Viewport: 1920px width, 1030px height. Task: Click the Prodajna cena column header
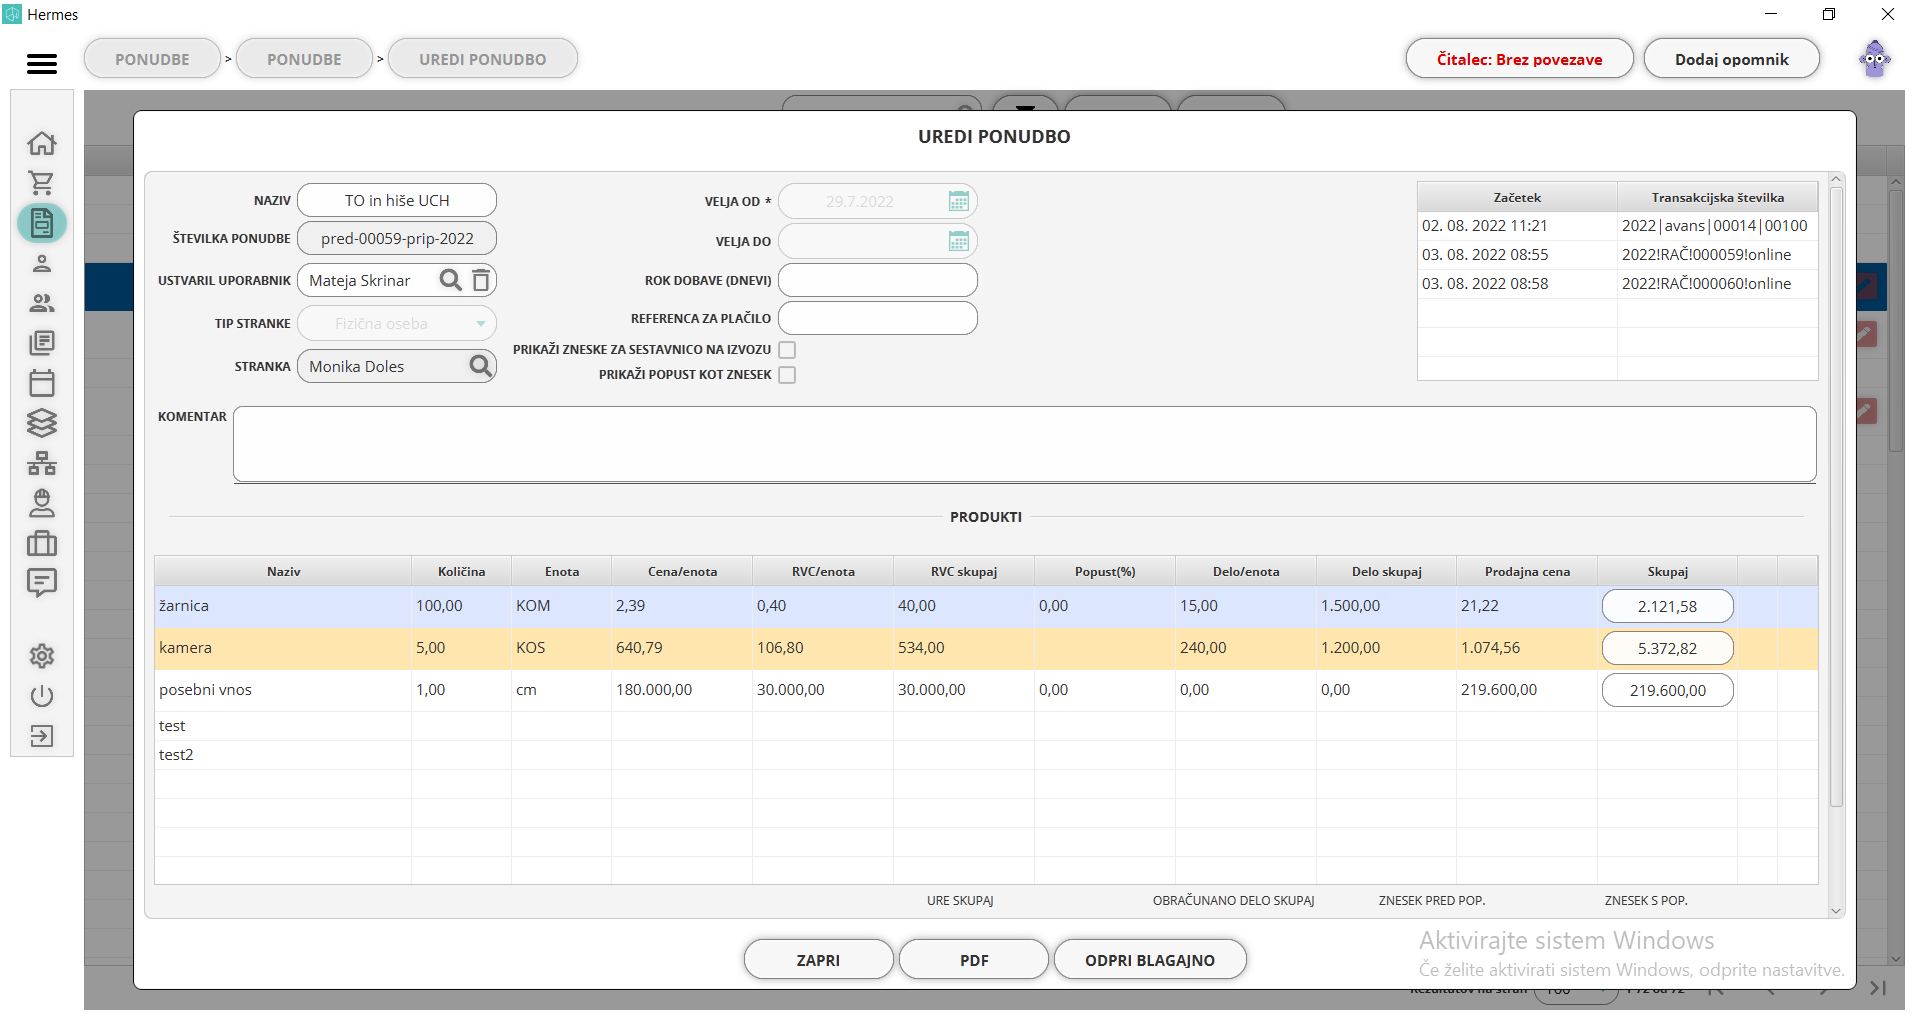pos(1527,571)
